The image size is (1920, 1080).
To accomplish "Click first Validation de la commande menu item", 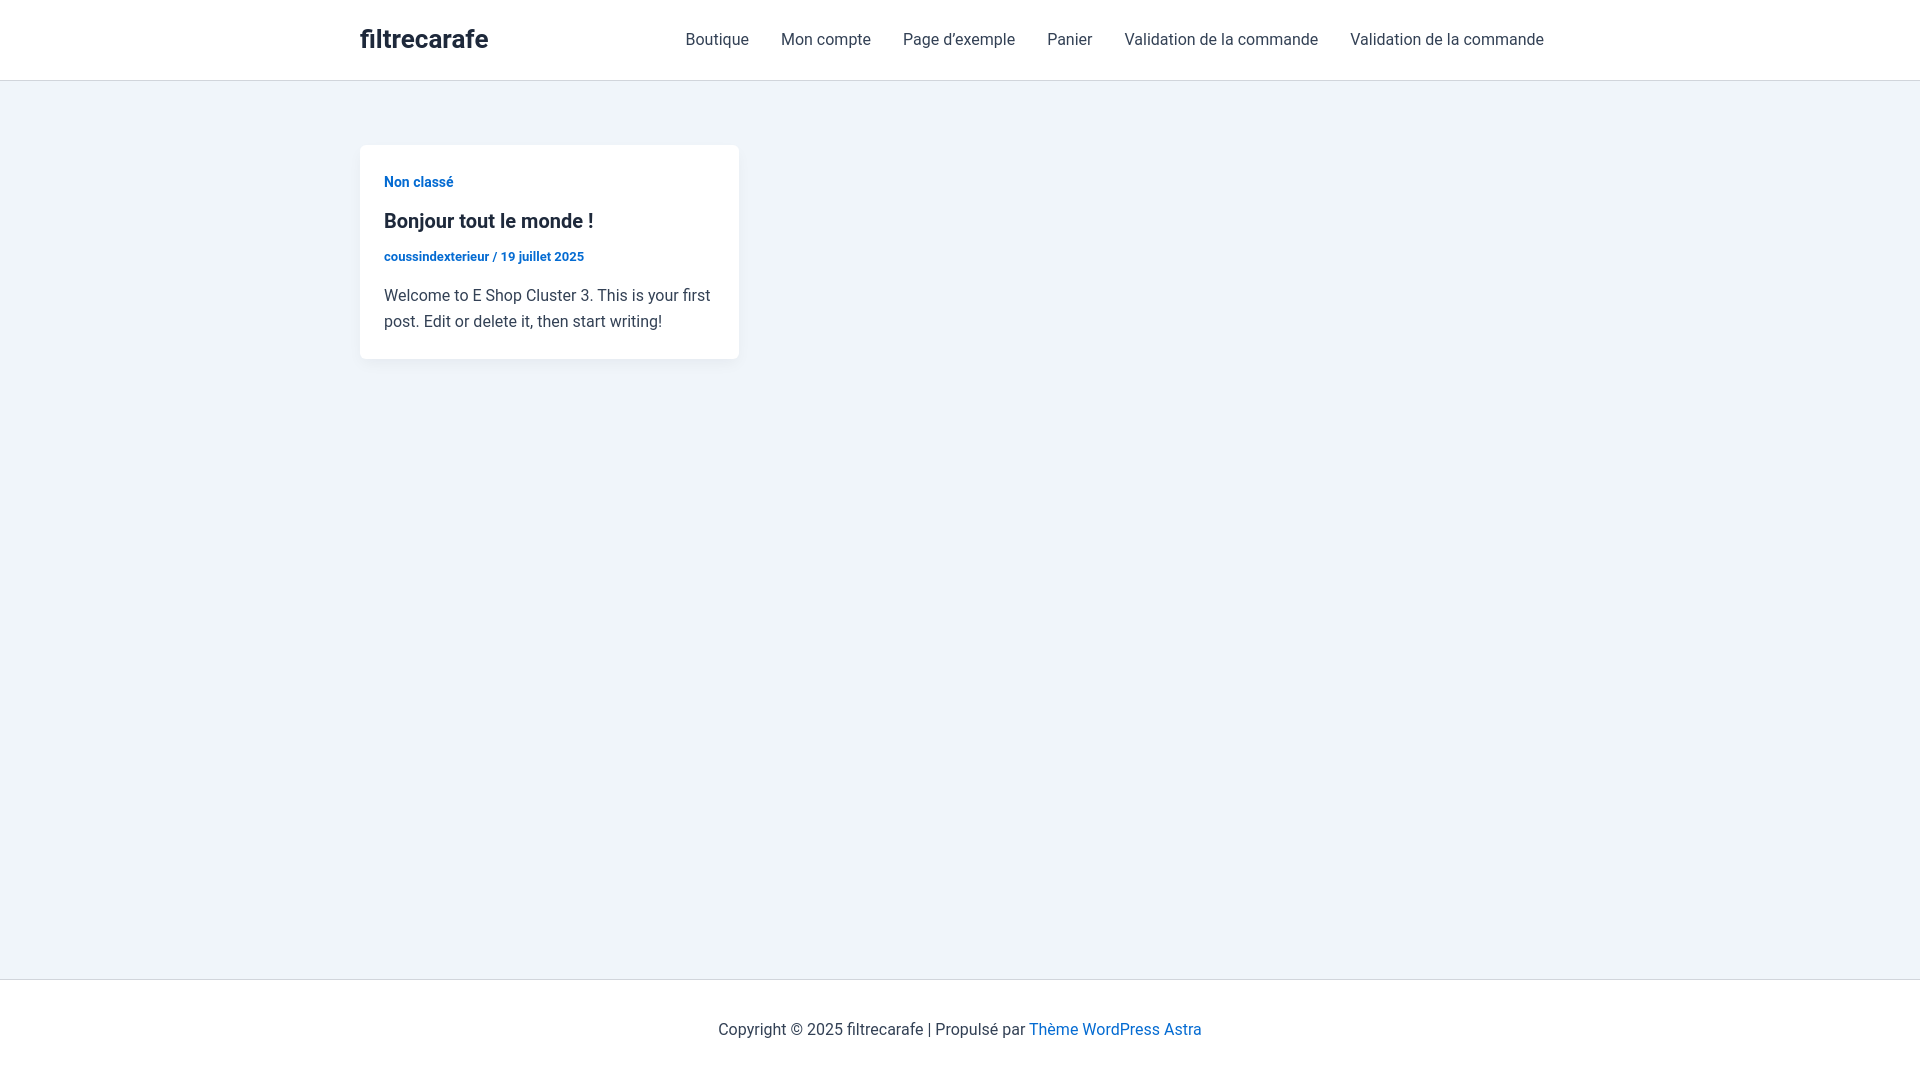I will [x=1221, y=40].
